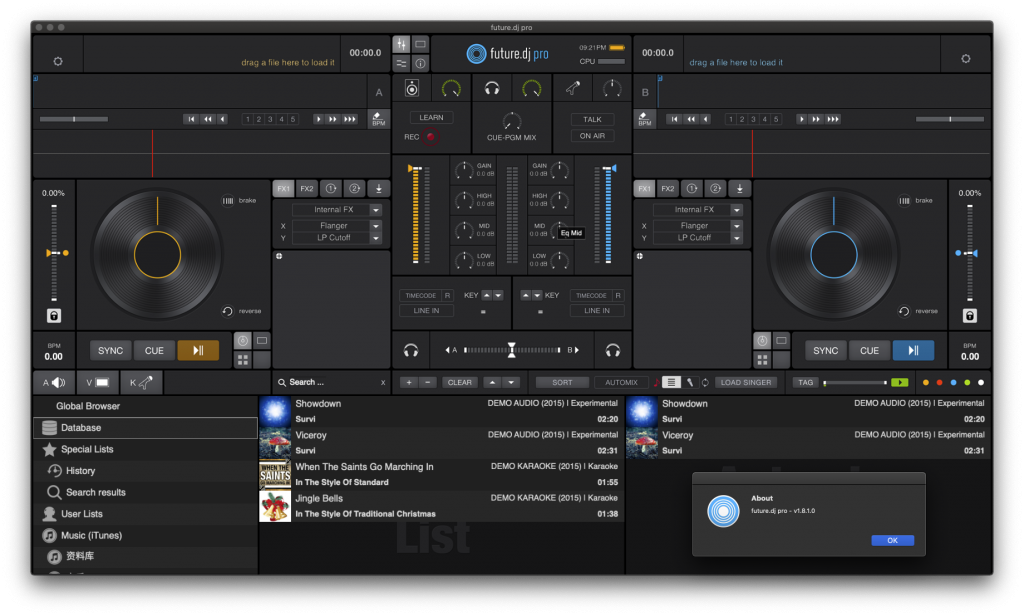Click deck A download effect icon
Screen dimensions: 1024x616
click(x=379, y=188)
